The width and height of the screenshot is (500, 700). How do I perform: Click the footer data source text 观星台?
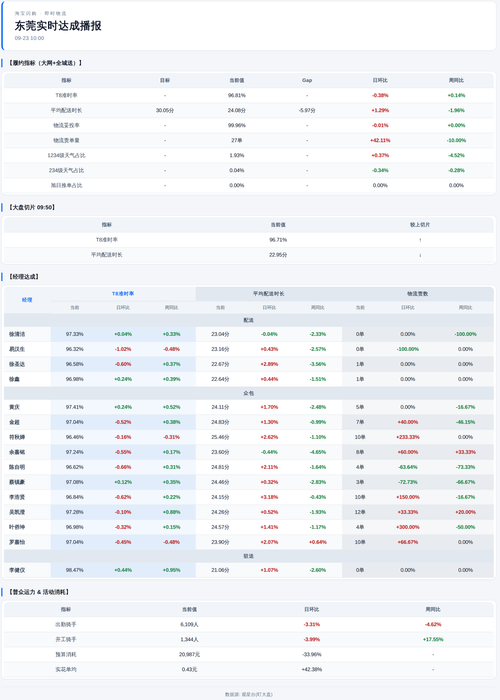coord(249,695)
